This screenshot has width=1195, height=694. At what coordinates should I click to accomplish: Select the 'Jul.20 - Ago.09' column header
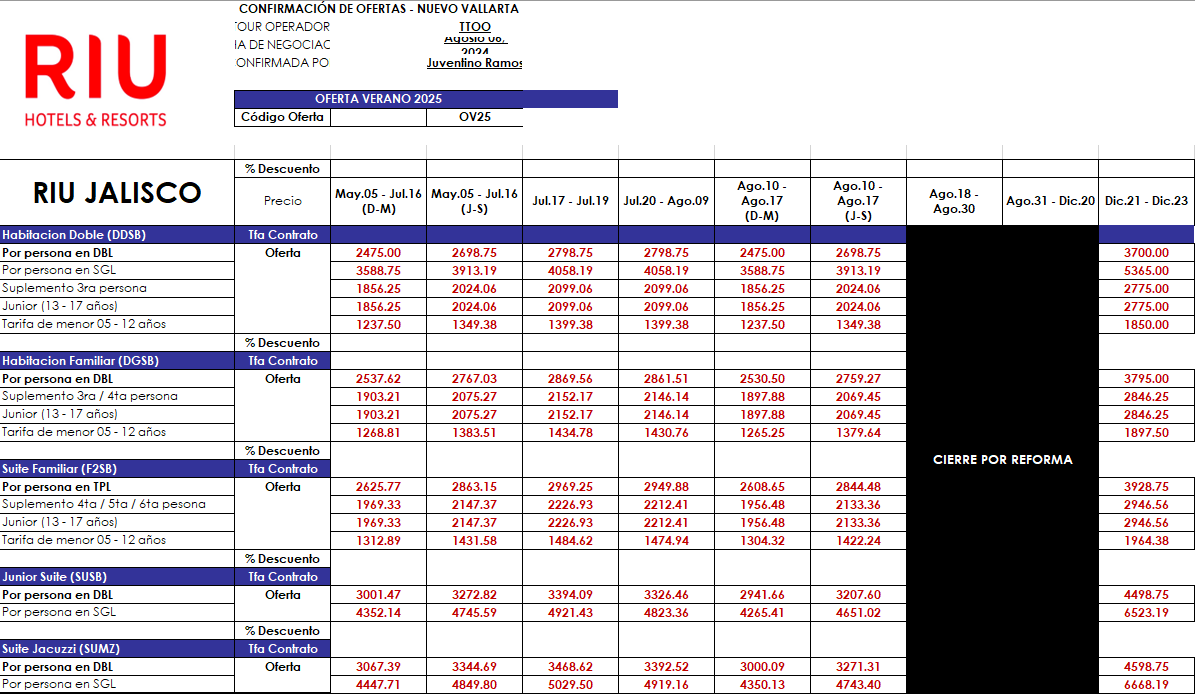tap(667, 201)
